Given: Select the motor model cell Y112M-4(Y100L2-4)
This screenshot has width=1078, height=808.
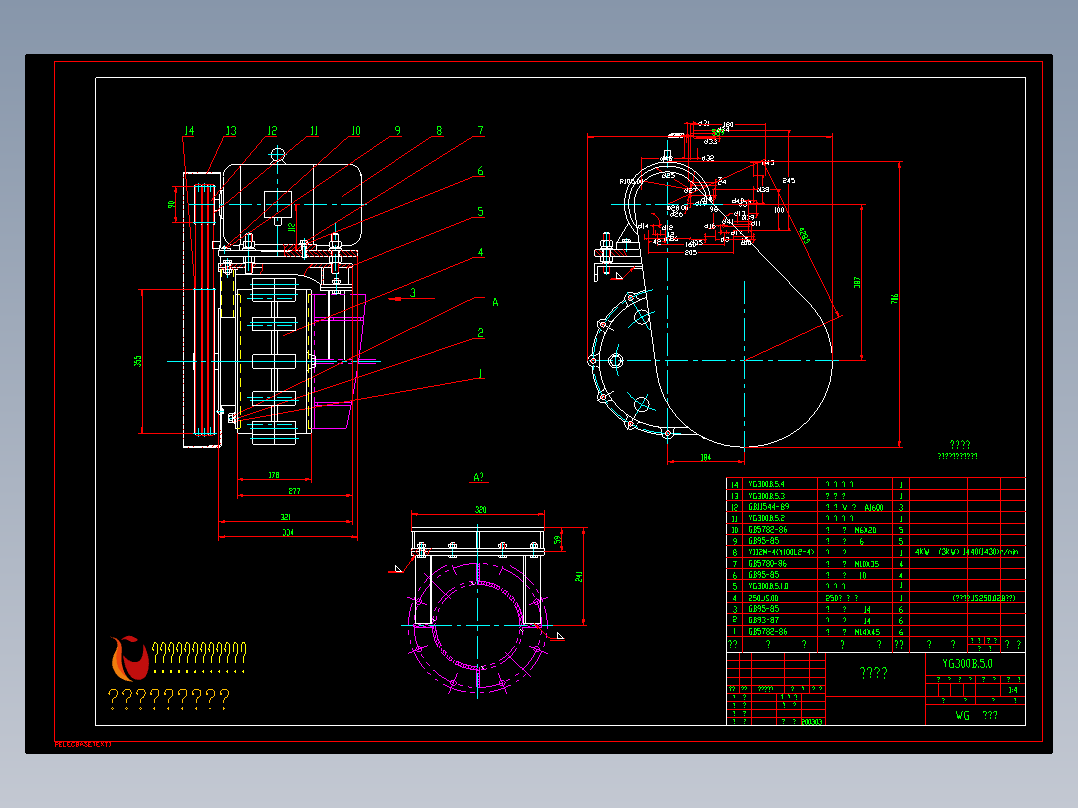Looking at the screenshot, I should point(781,552).
